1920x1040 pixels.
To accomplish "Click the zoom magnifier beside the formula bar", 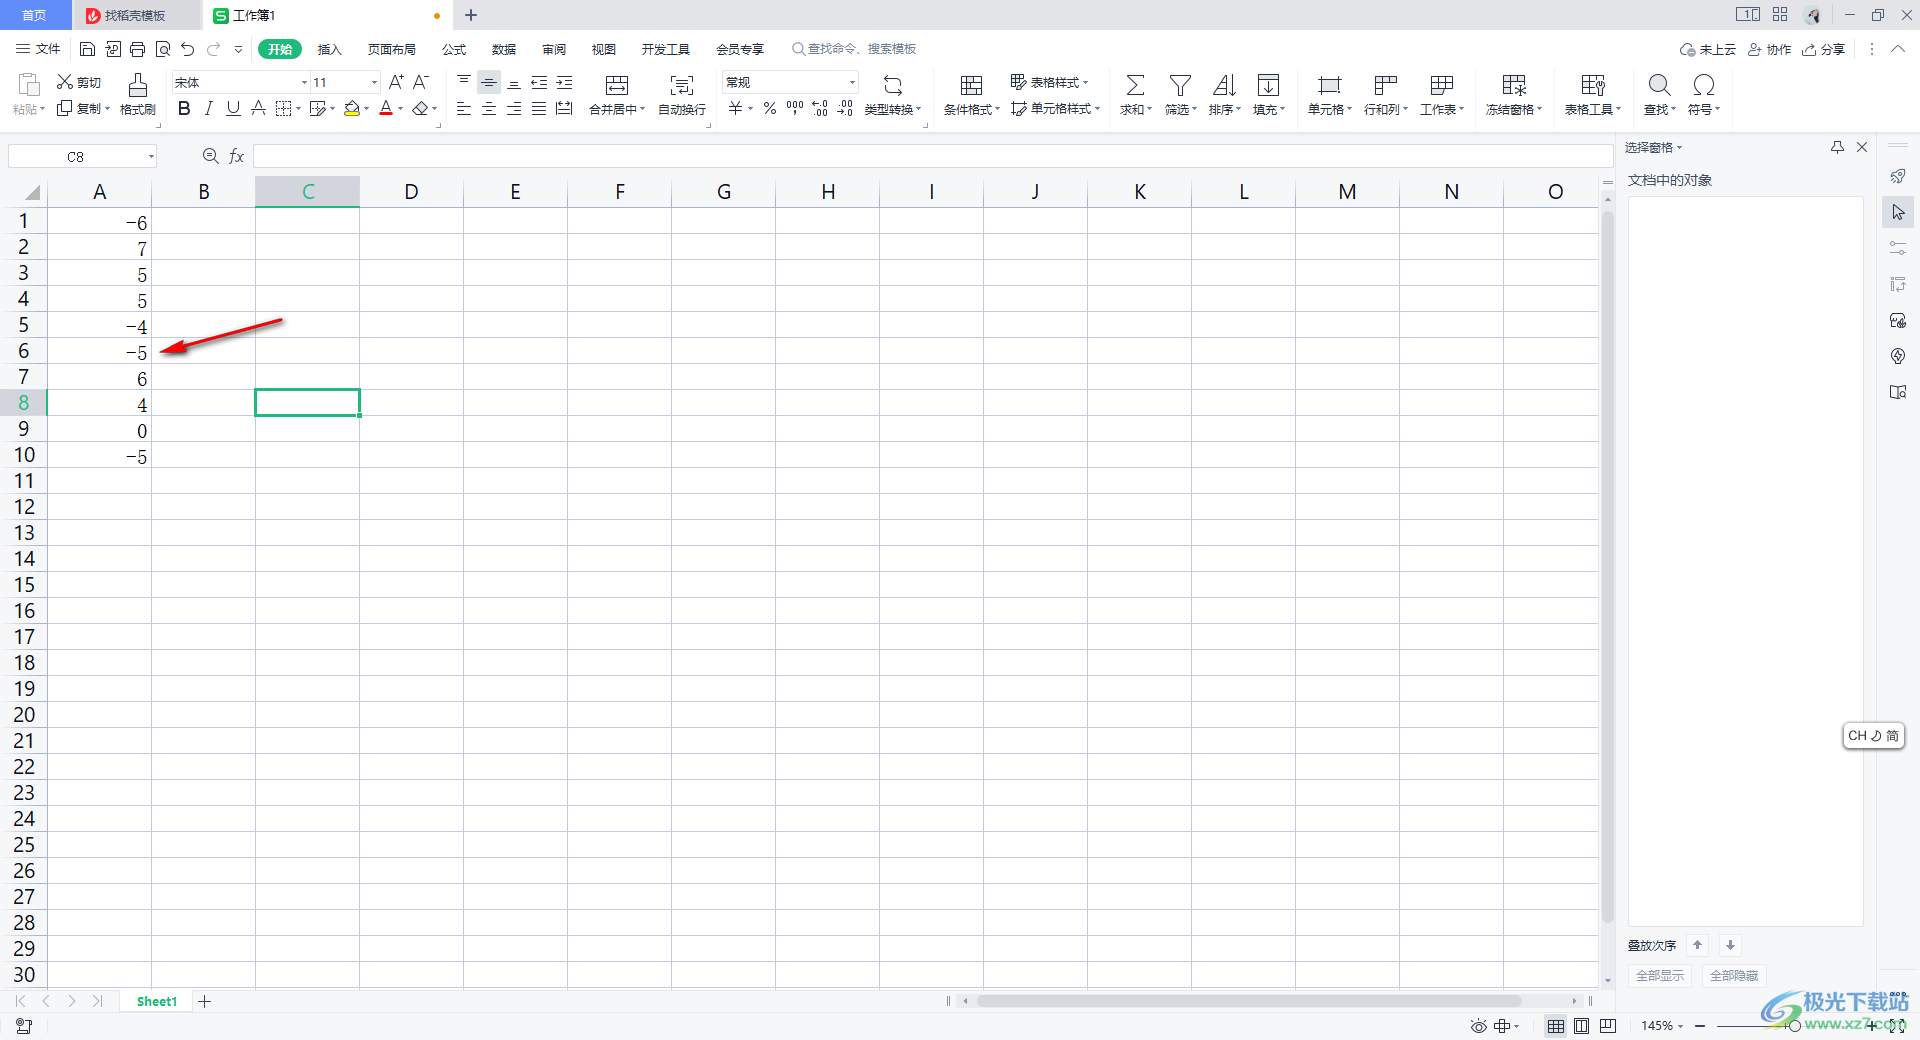I will point(211,156).
